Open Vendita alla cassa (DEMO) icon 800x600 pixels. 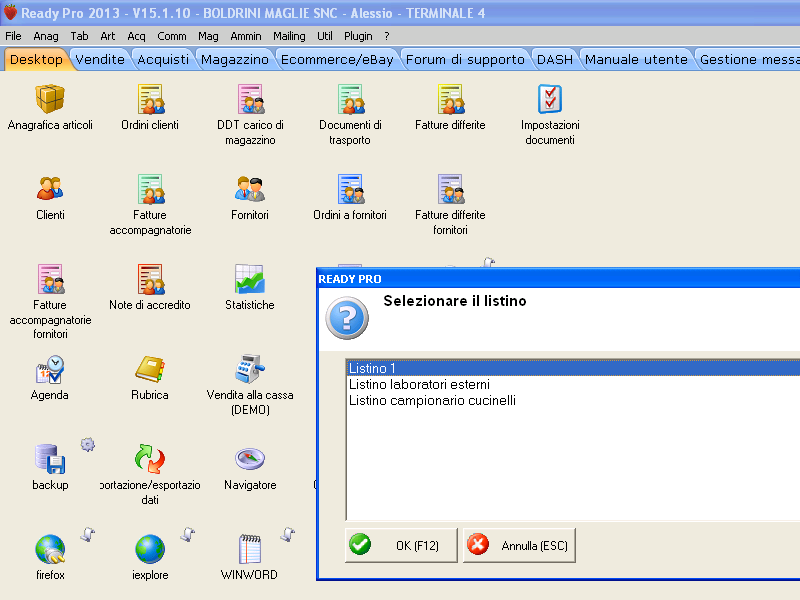pos(250,368)
